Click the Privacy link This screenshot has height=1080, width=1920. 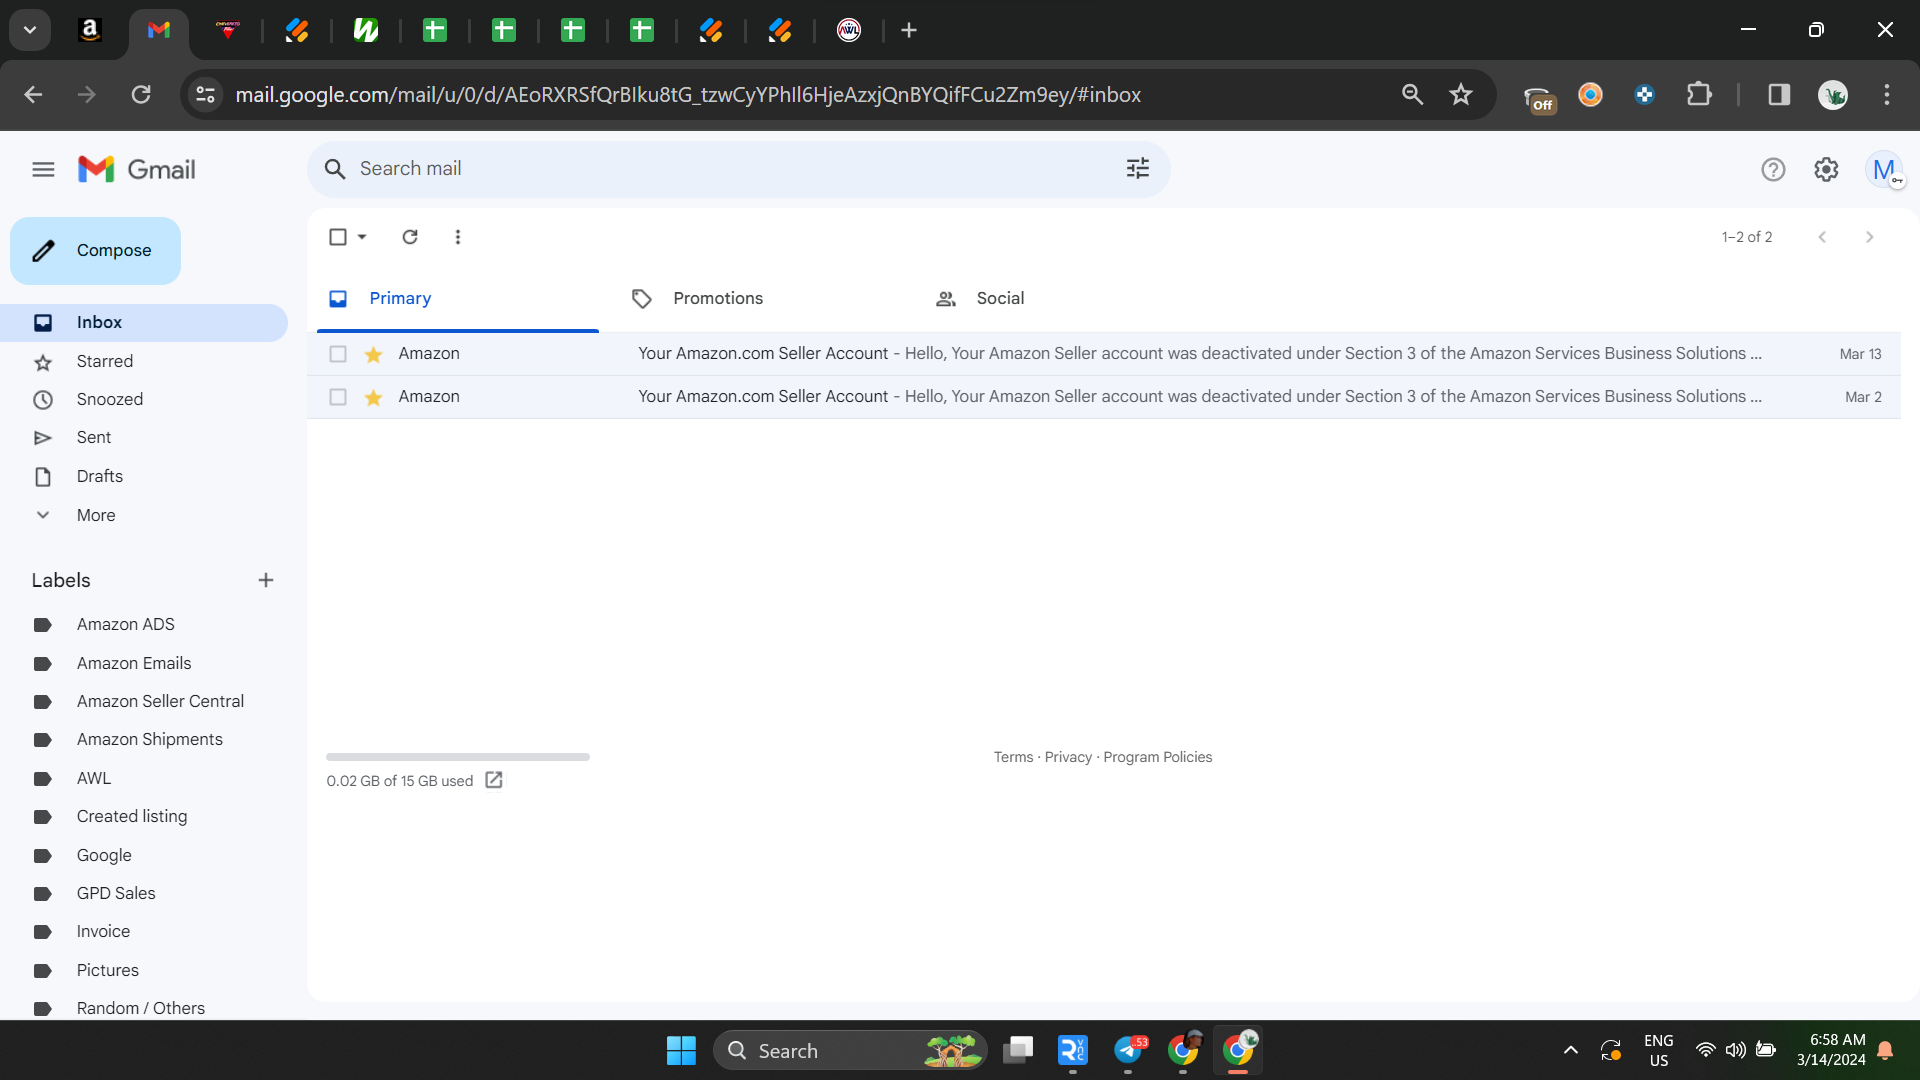pyautogui.click(x=1068, y=758)
